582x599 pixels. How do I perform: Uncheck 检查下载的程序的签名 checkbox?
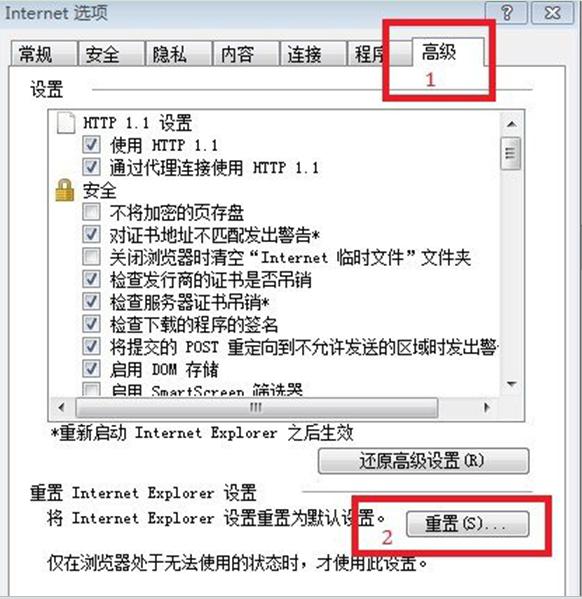[91, 324]
